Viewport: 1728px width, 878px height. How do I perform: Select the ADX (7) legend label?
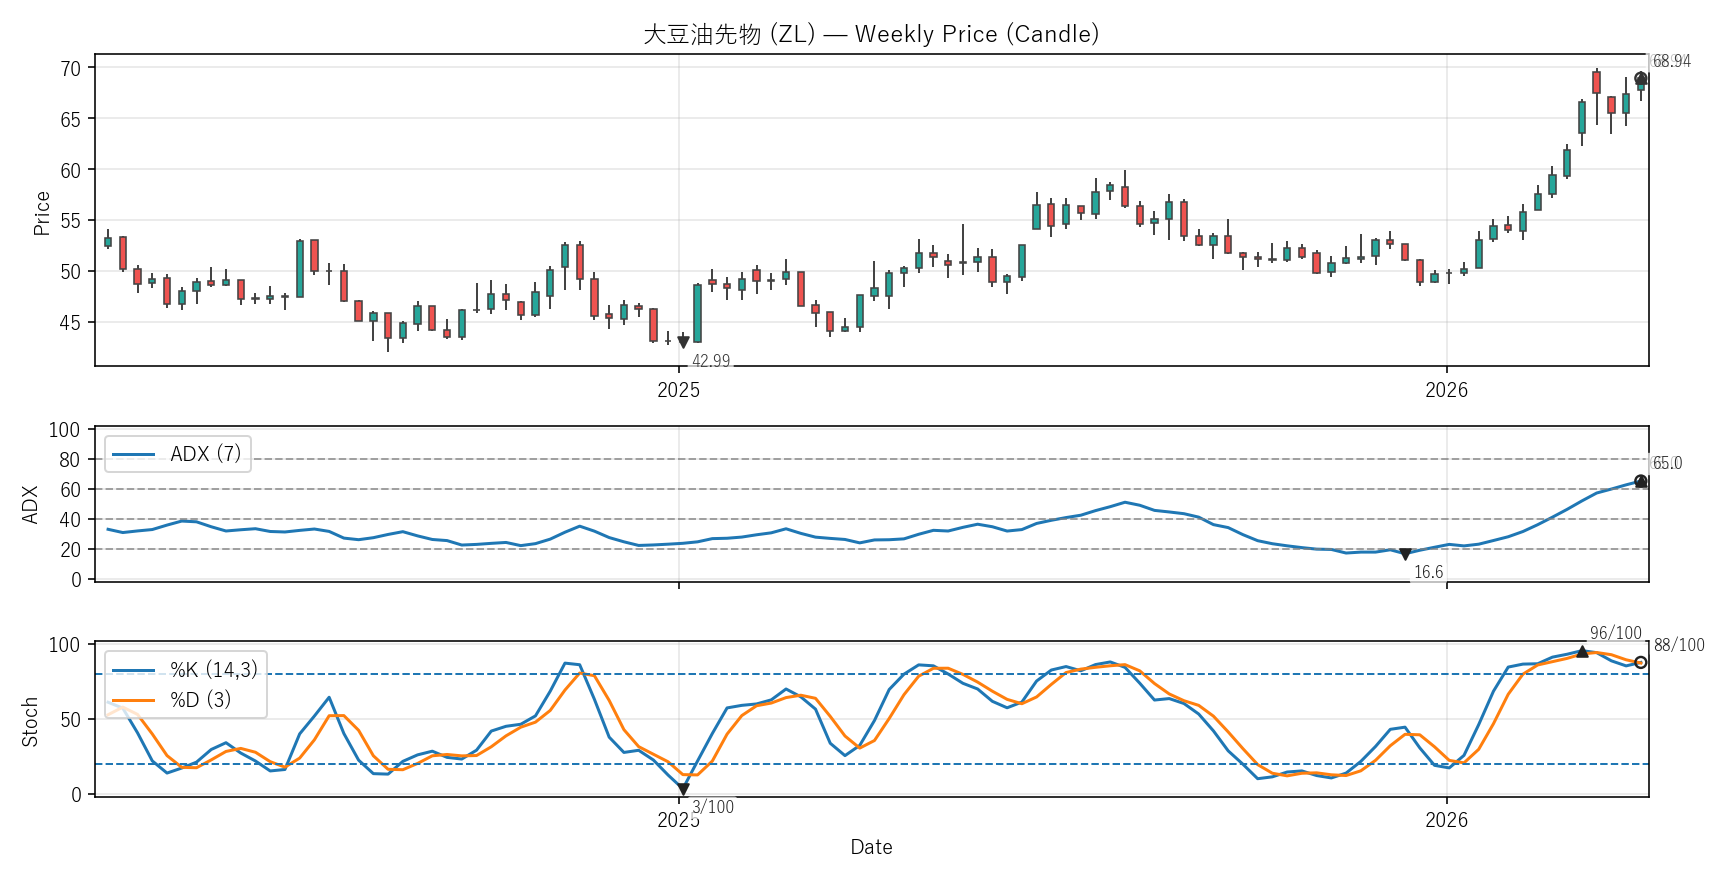[x=205, y=454]
